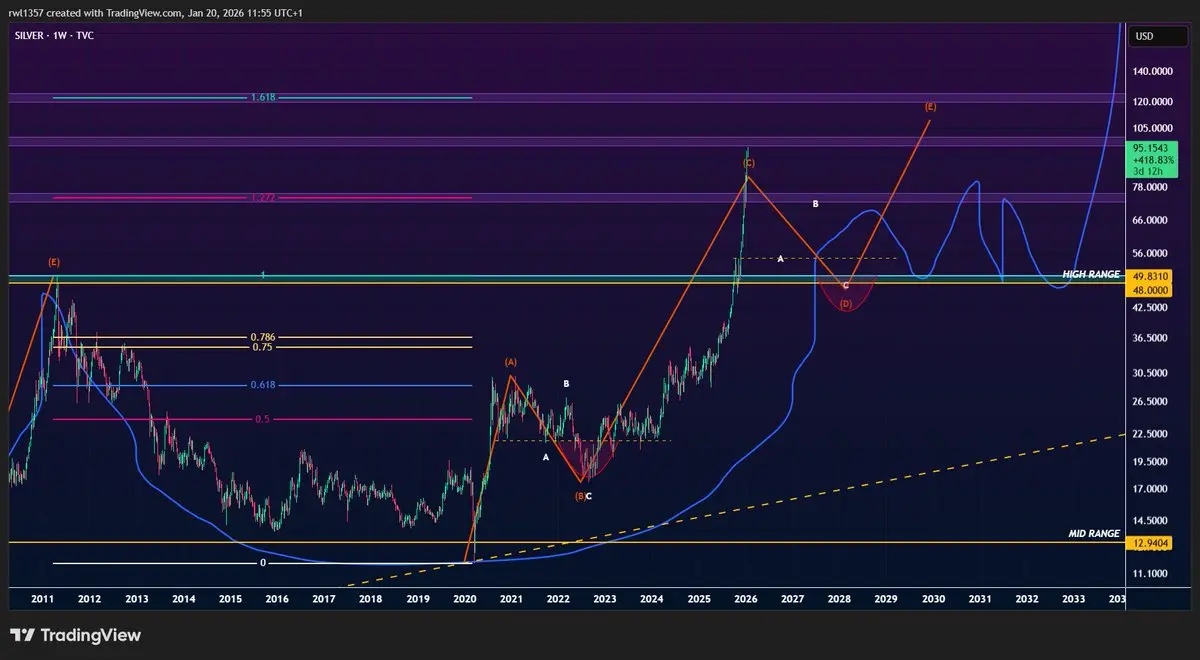The image size is (1200, 660).
Task: Click the 48.0000 orange price label
Action: coord(1150,289)
